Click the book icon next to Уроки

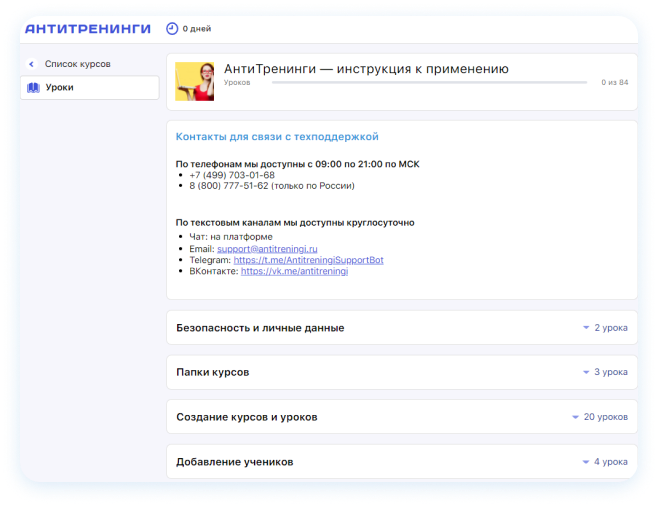(x=34, y=87)
